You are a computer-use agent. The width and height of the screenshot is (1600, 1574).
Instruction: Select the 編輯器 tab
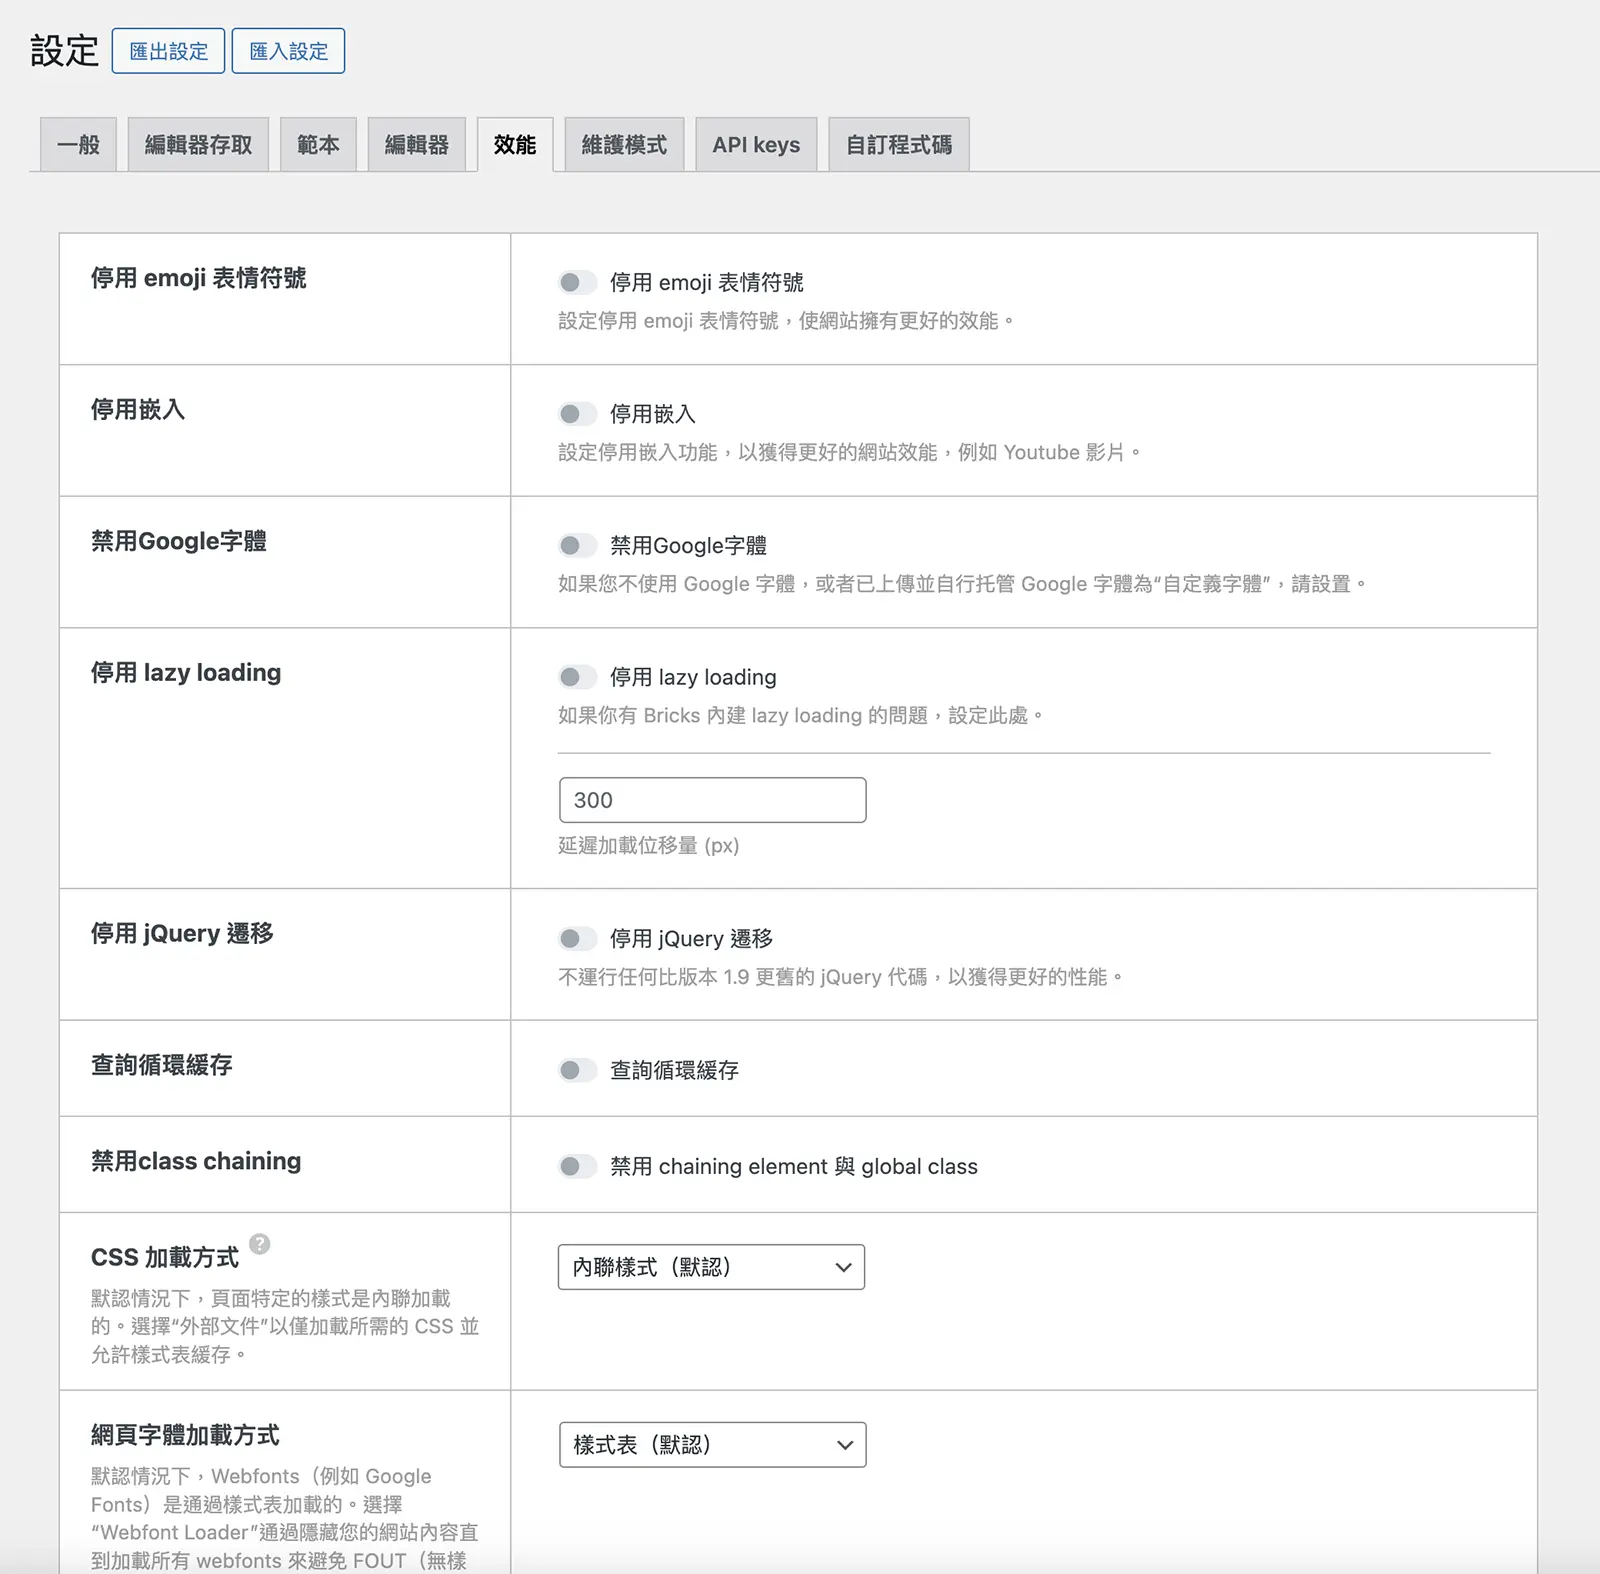tap(417, 145)
